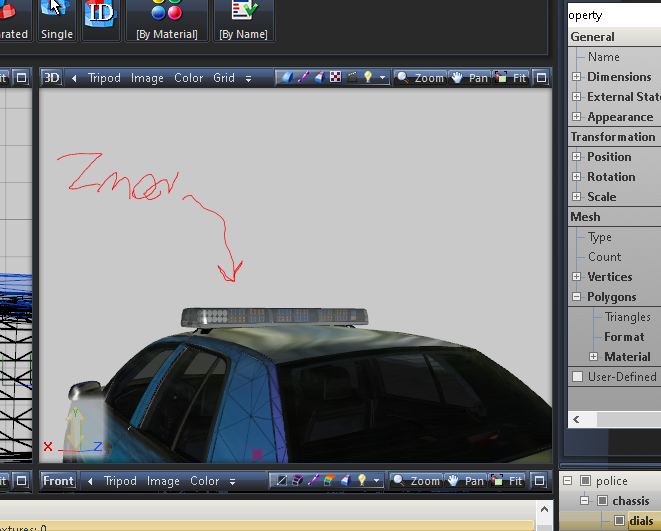661x531 pixels.
Task: Expand the Dimensions property group
Action: (576, 77)
